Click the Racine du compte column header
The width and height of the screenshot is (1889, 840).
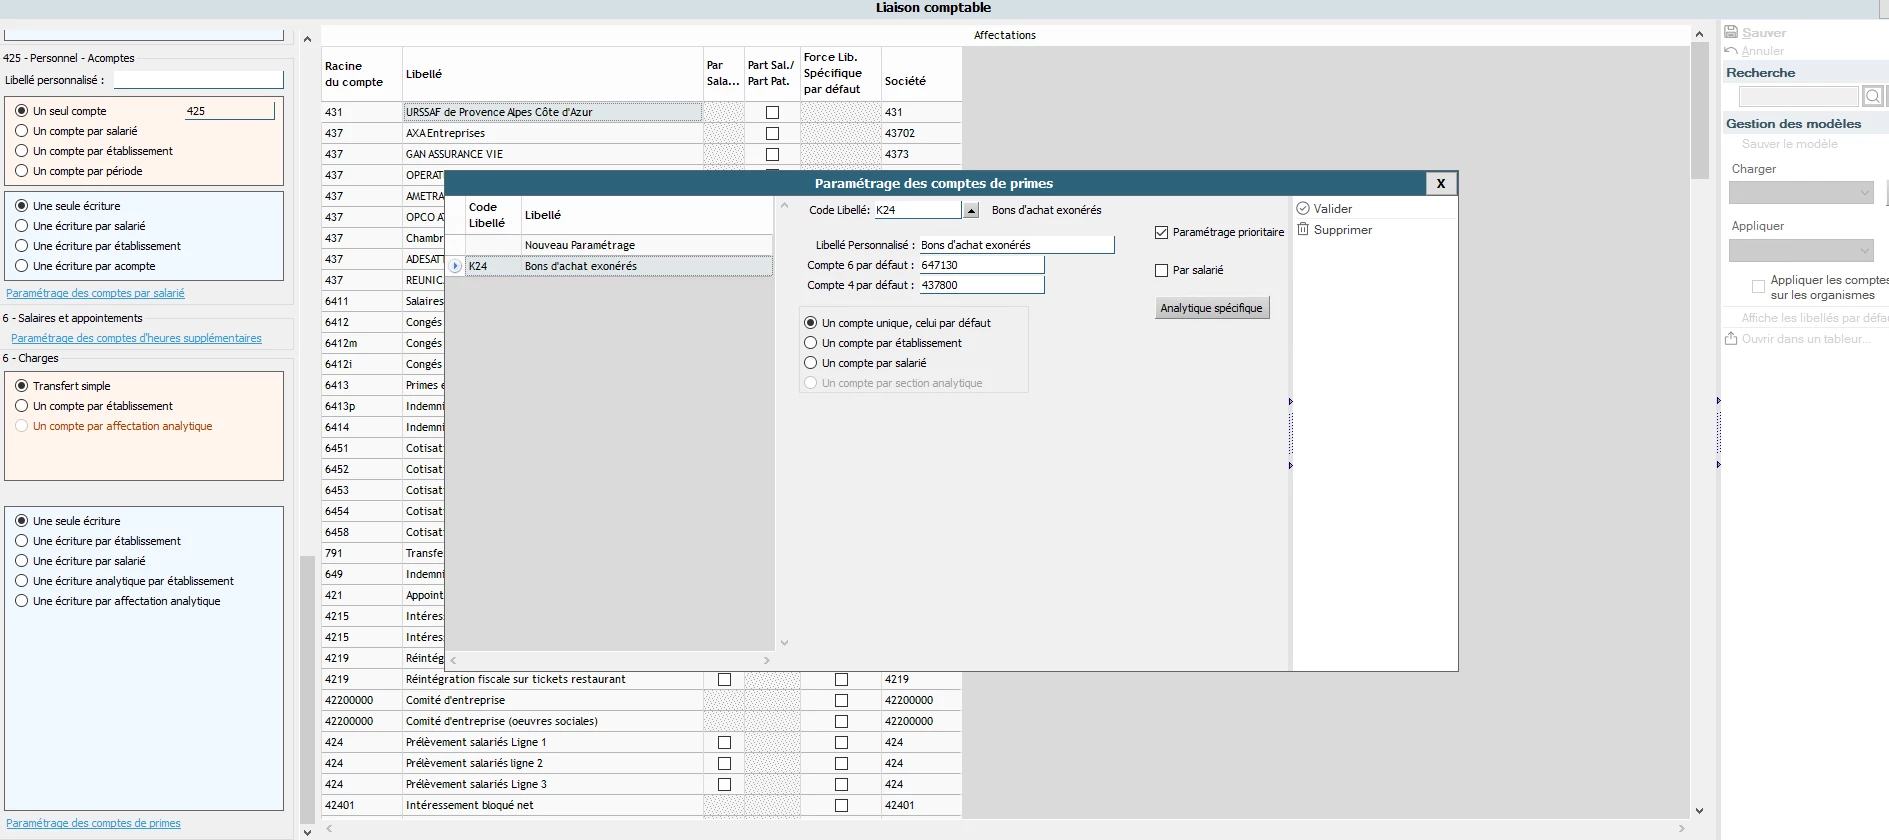(x=361, y=74)
